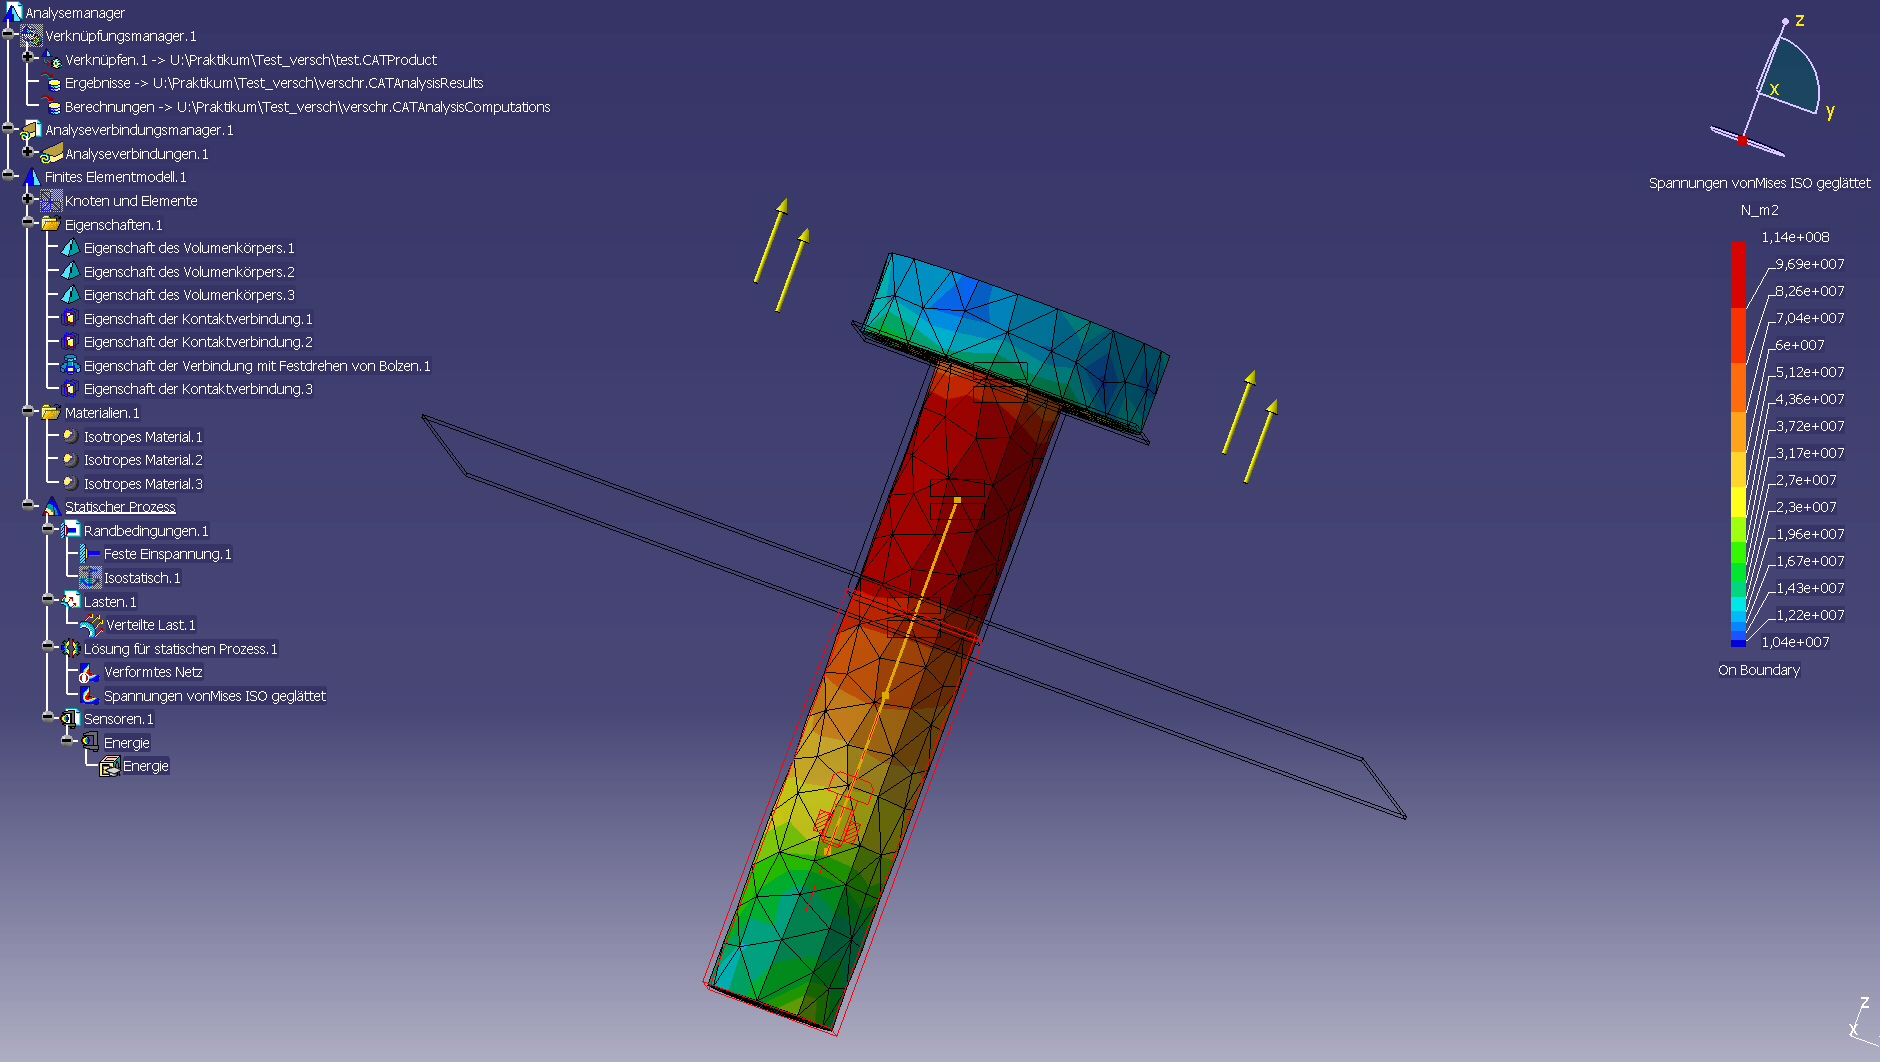Select the Isostatisch.1 restraint icon
This screenshot has height=1062, width=1880.
[x=90, y=578]
